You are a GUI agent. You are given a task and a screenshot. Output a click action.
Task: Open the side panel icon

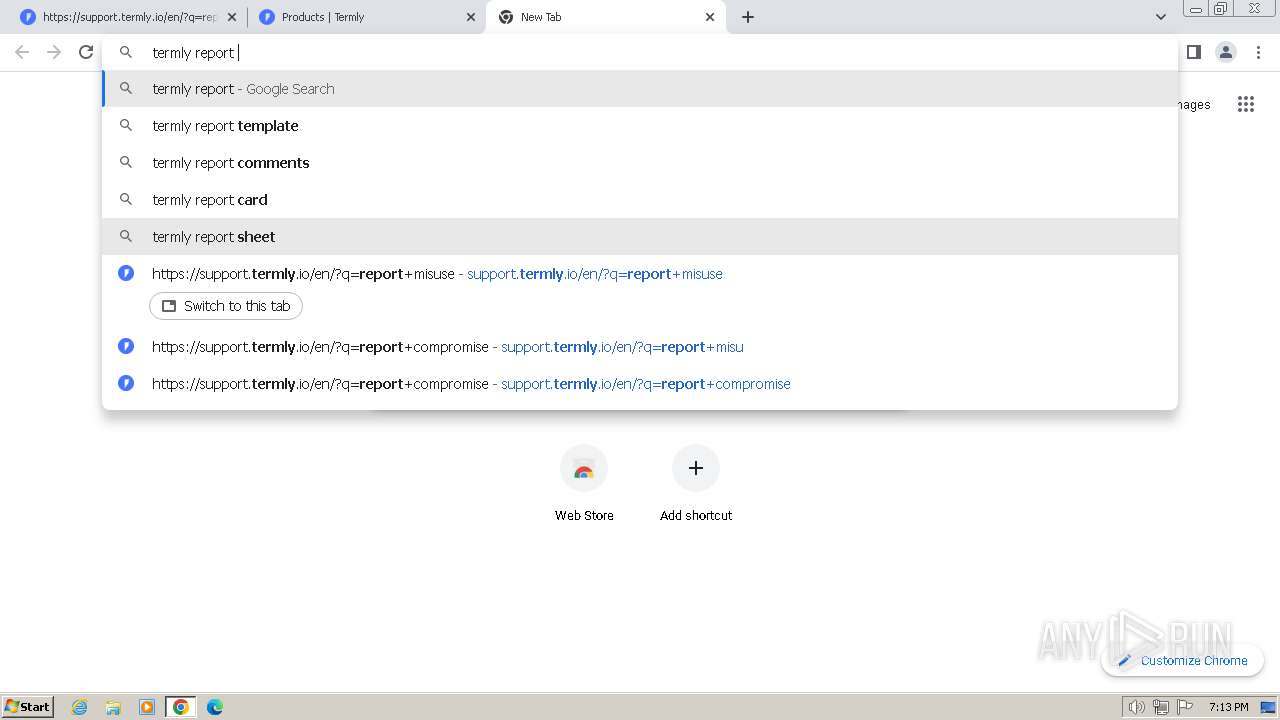[1193, 52]
